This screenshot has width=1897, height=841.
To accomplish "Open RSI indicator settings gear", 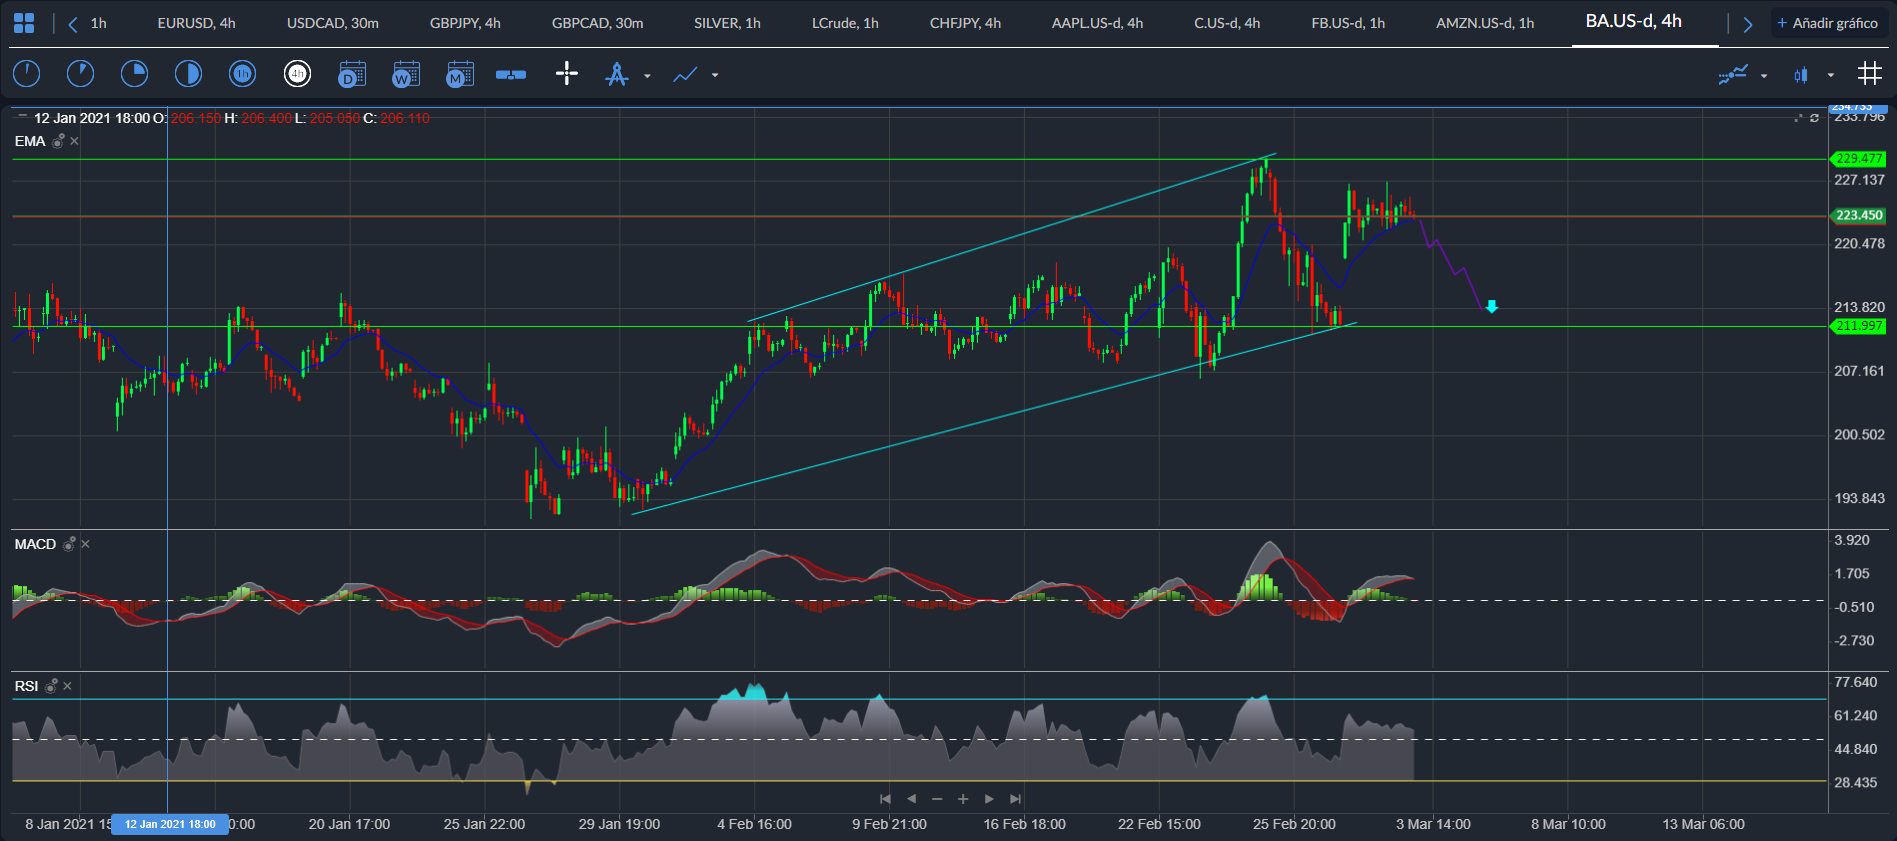I will click(52, 686).
